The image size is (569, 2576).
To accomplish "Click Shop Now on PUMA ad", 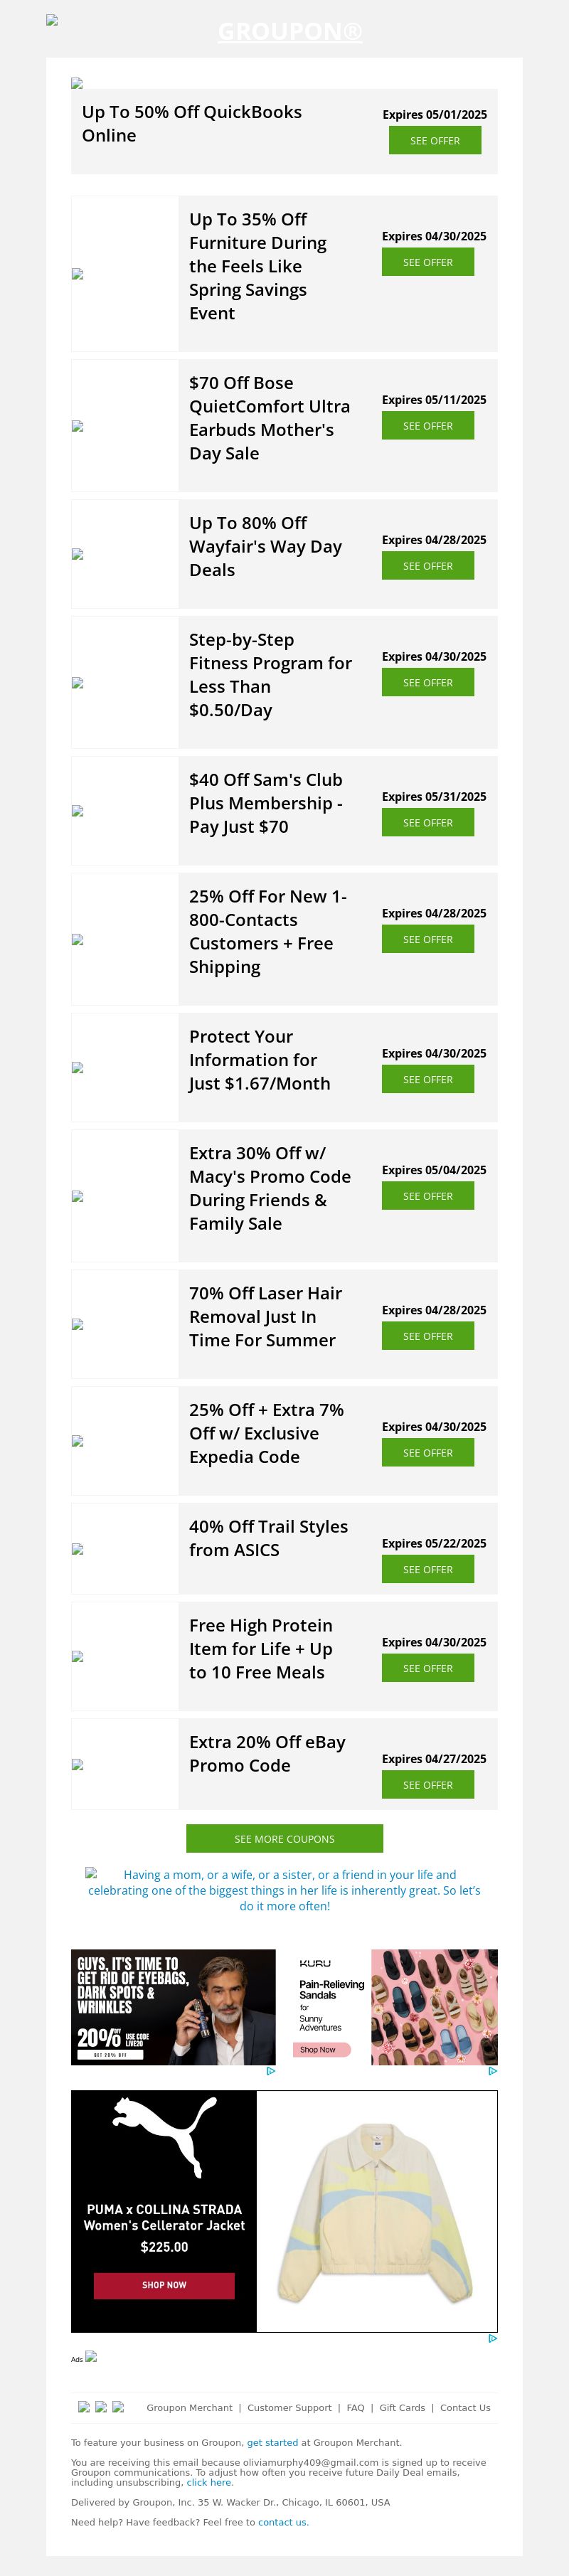I will coord(164,2285).
